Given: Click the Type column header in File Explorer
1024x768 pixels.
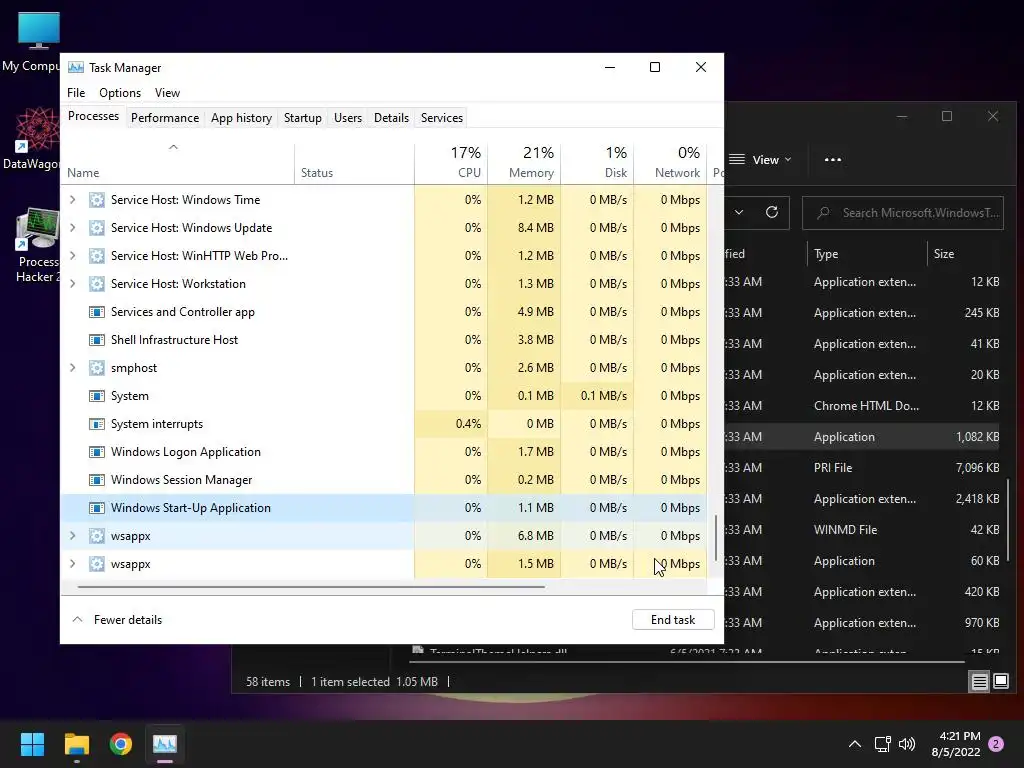Looking at the screenshot, I should (867, 253).
